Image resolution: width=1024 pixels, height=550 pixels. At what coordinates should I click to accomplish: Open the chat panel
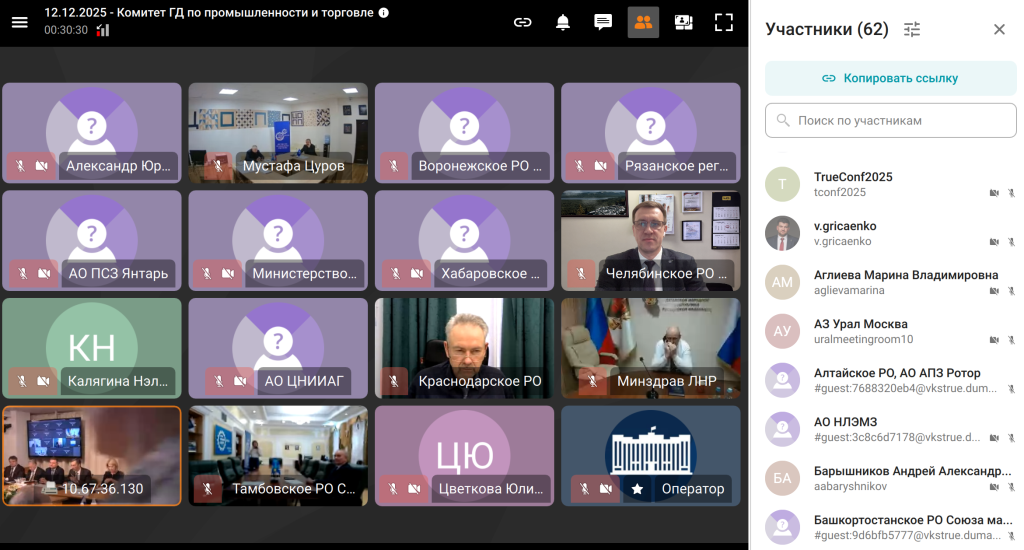click(603, 22)
